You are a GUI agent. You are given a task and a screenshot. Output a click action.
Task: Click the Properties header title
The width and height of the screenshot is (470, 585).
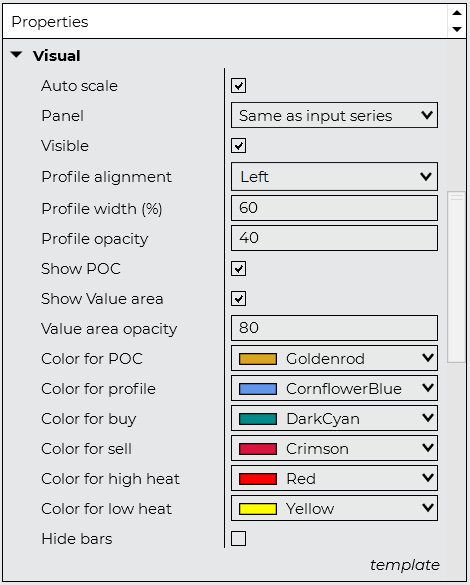pos(50,22)
